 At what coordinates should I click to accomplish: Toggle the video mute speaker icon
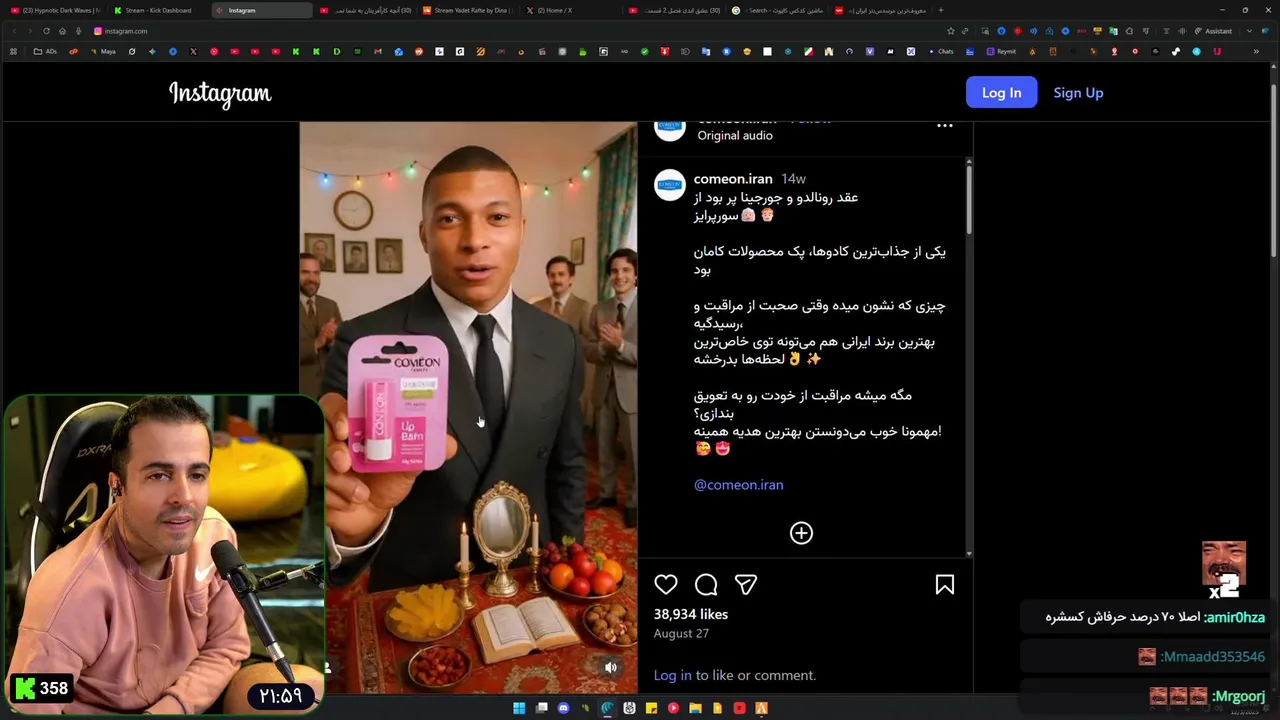(611, 667)
